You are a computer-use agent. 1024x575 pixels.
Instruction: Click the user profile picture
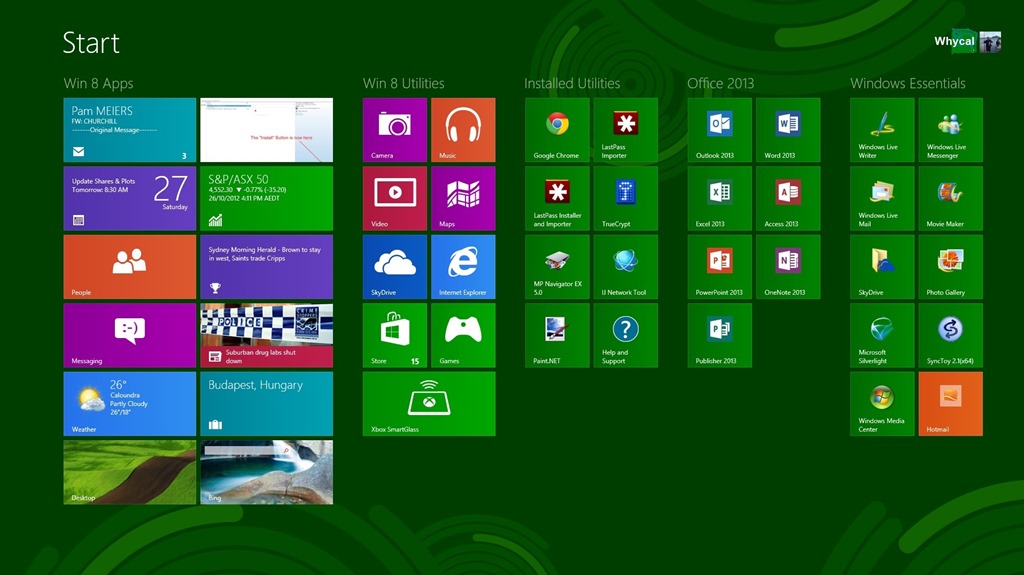tap(990, 42)
